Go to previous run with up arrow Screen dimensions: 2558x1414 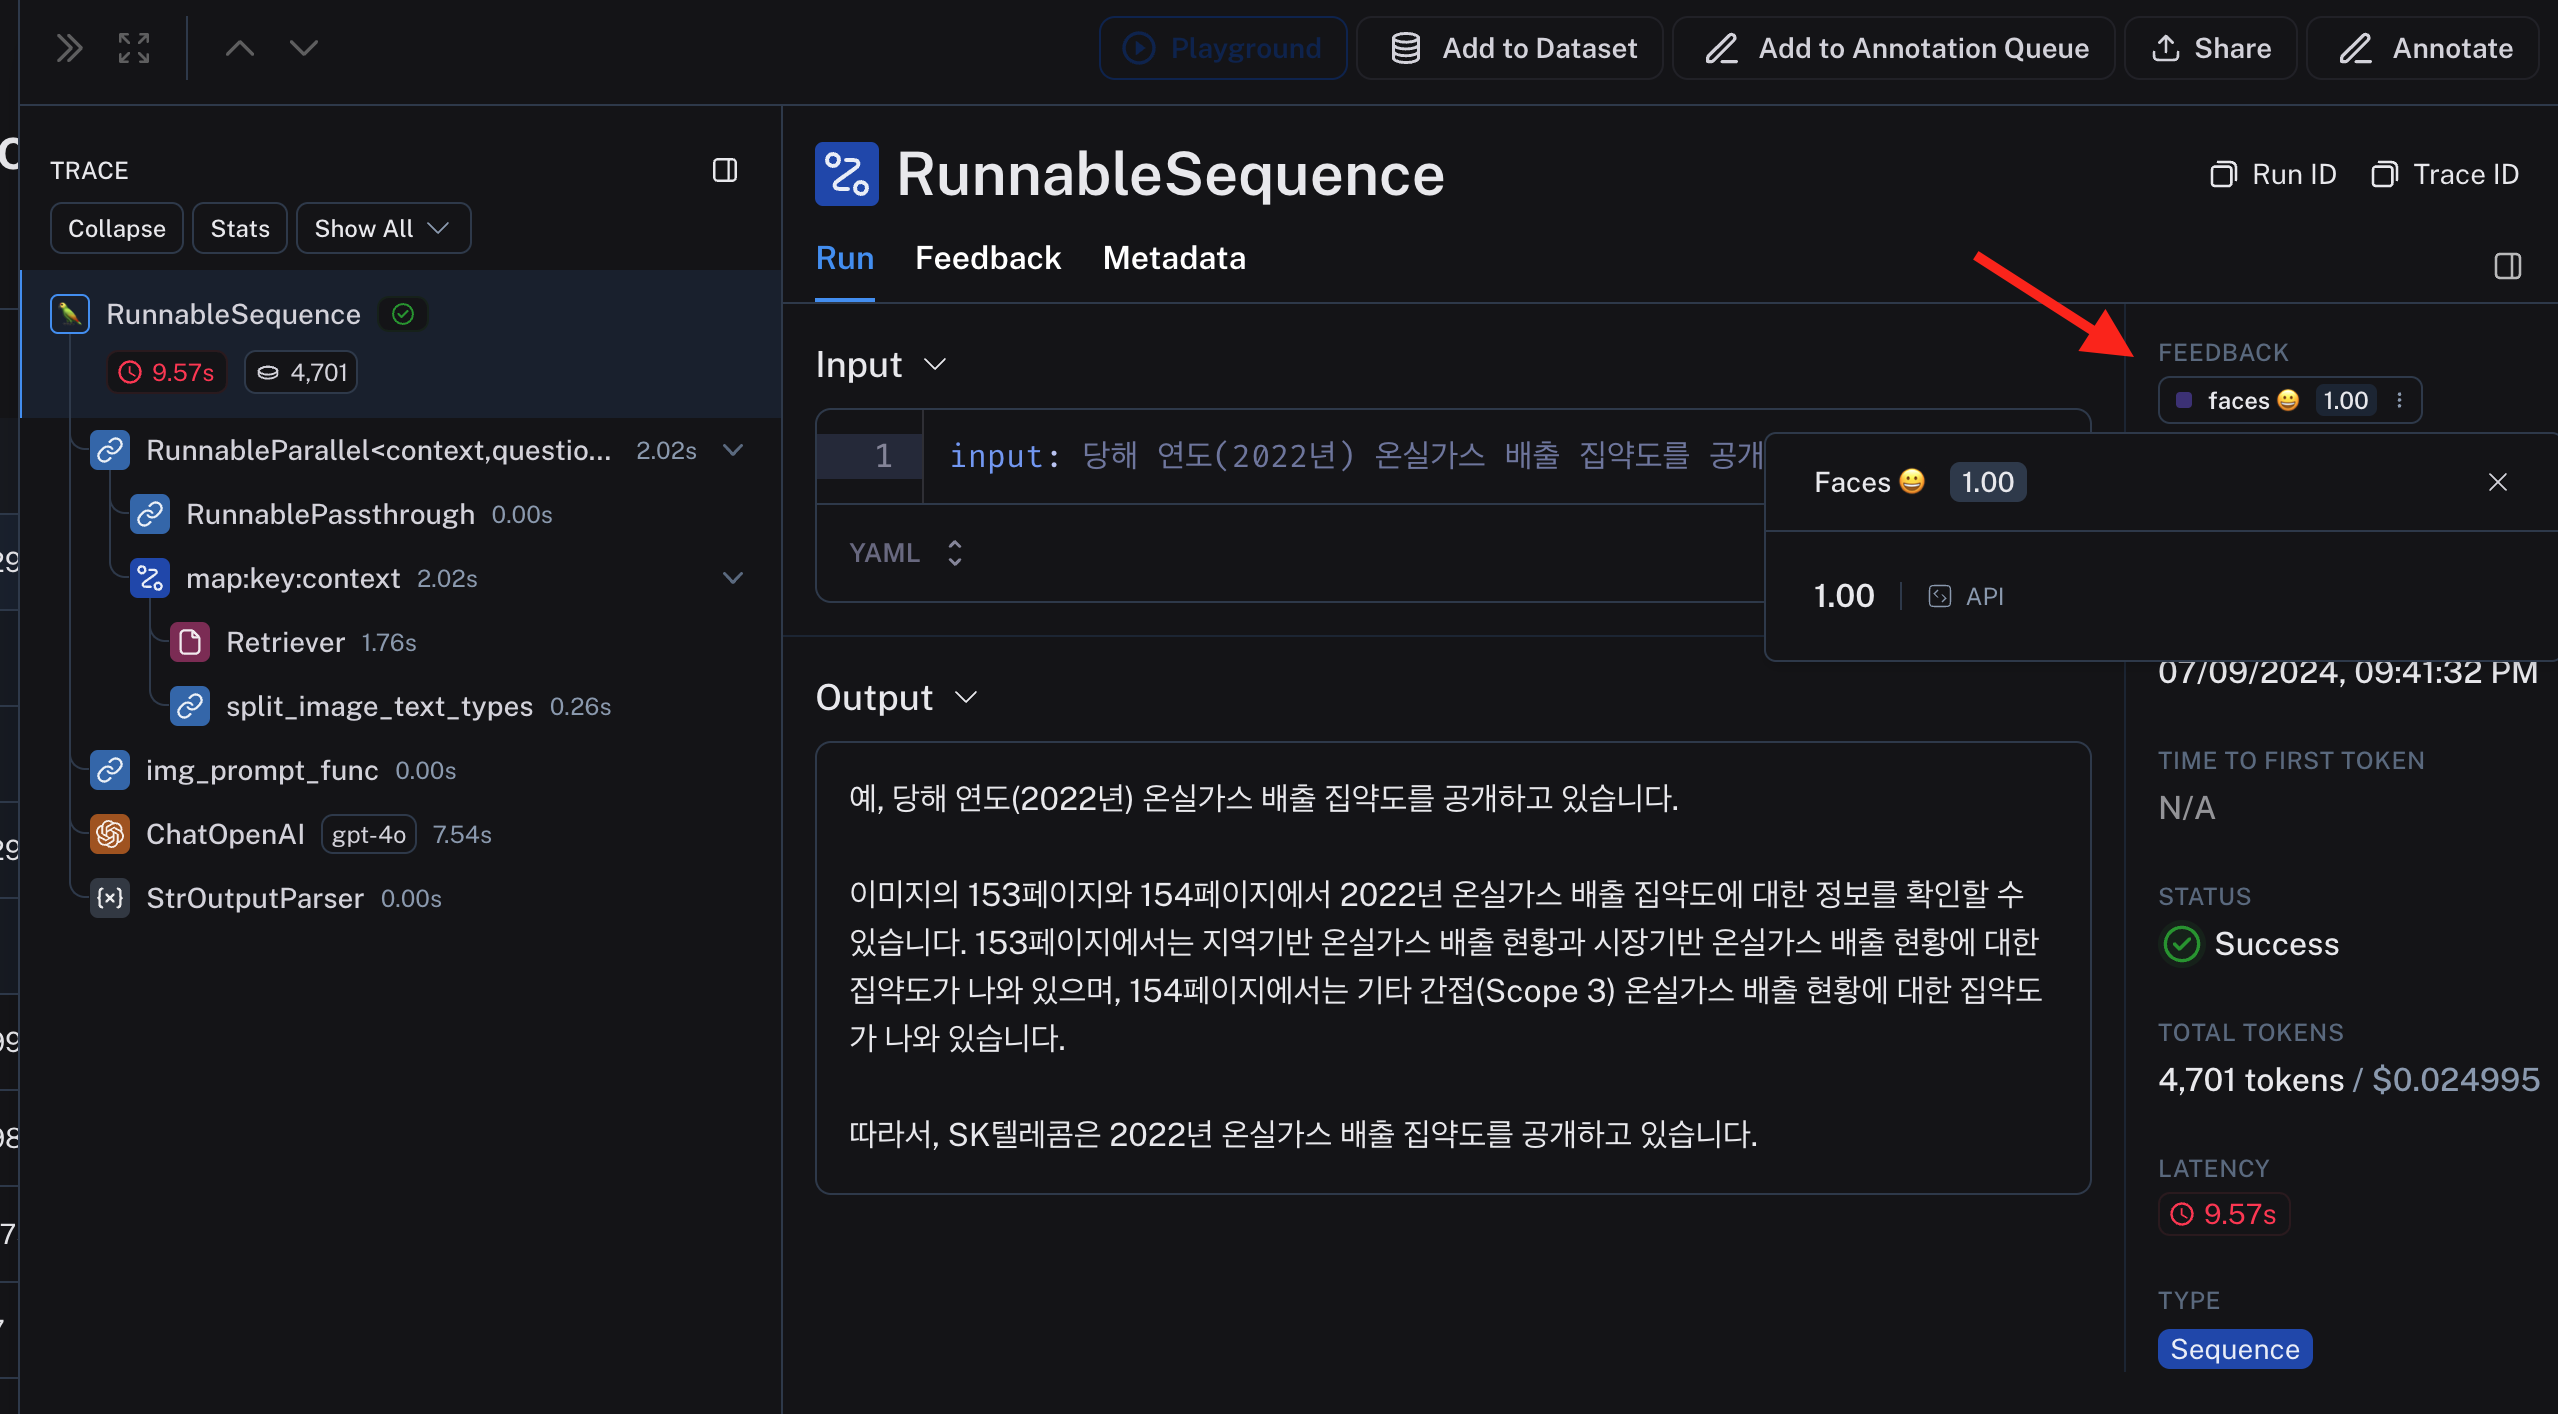(x=239, y=48)
